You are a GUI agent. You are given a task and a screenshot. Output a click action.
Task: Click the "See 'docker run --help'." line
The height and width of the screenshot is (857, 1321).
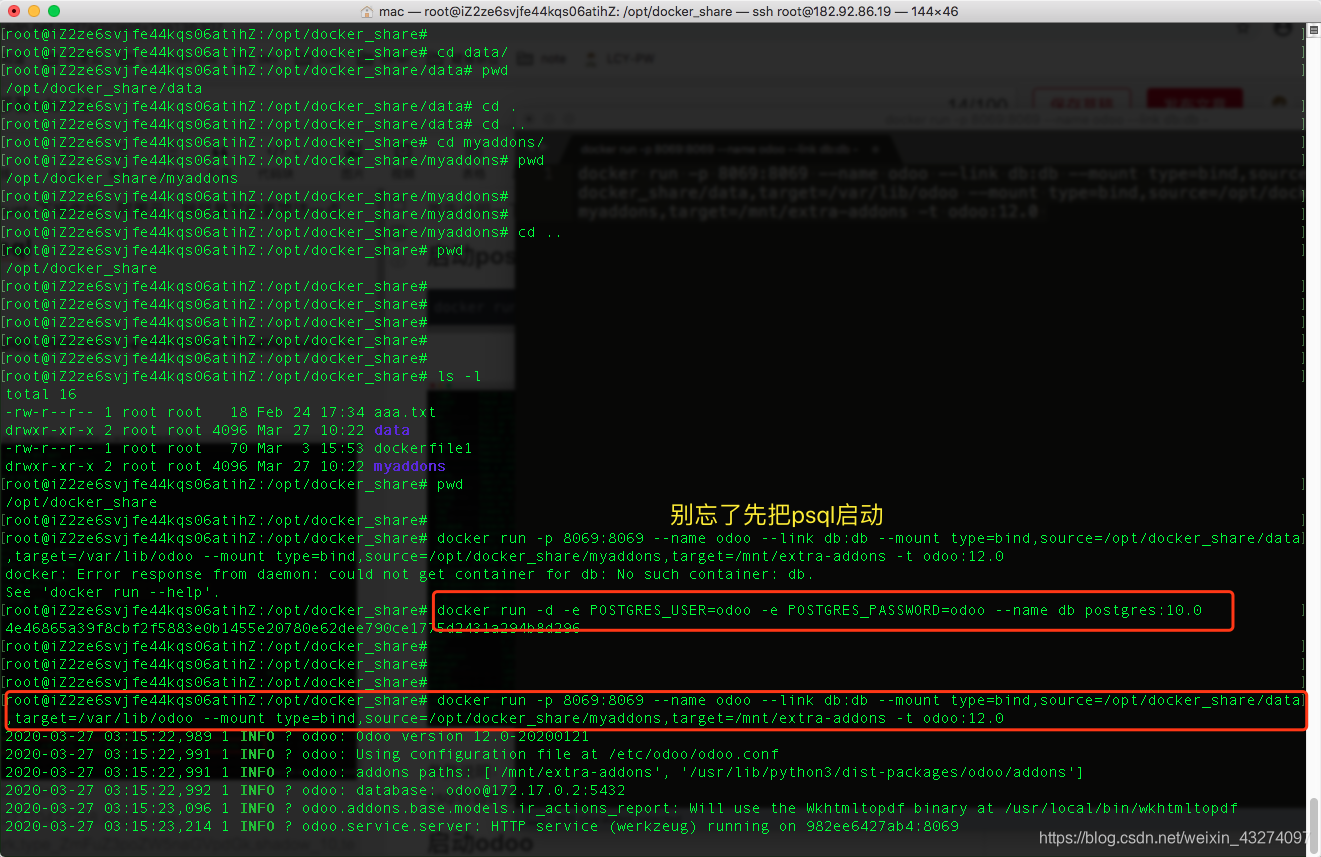click(113, 592)
